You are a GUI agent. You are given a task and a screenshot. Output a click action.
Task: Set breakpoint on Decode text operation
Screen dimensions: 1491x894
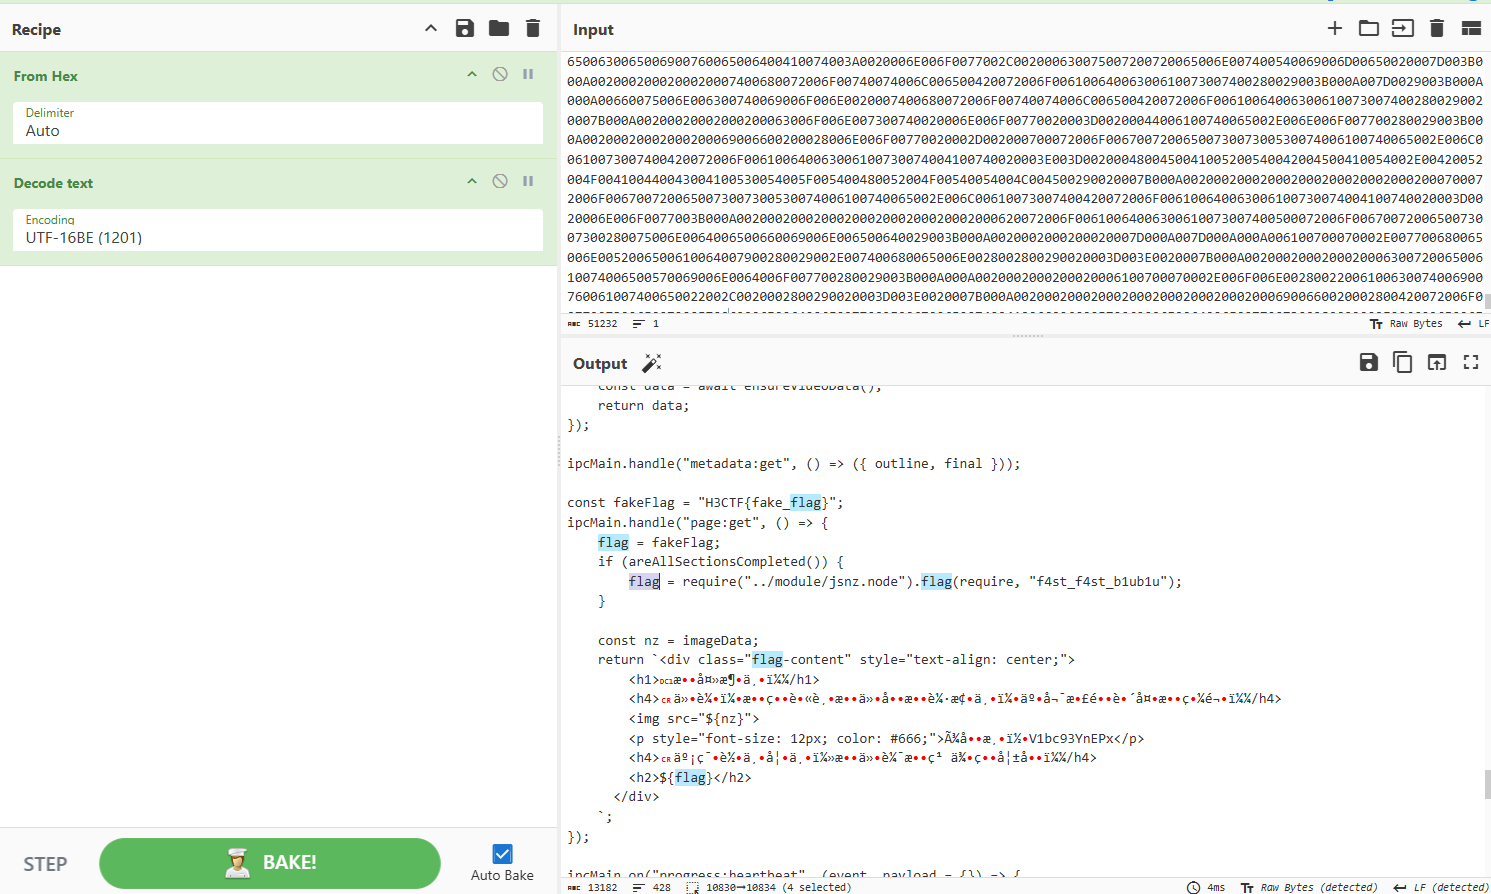[x=528, y=182]
